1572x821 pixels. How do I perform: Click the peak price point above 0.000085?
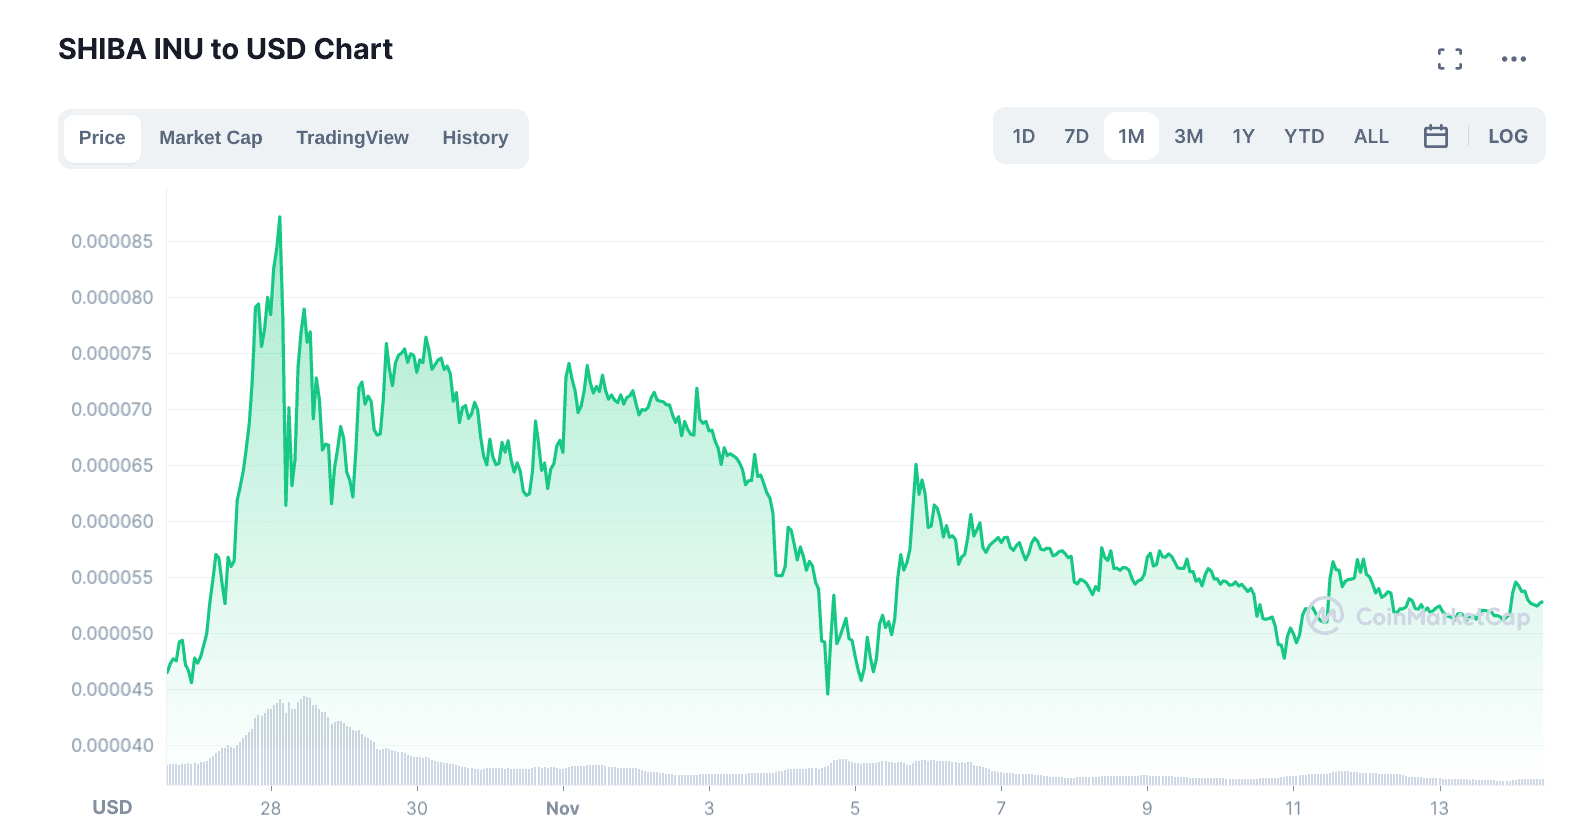click(280, 218)
